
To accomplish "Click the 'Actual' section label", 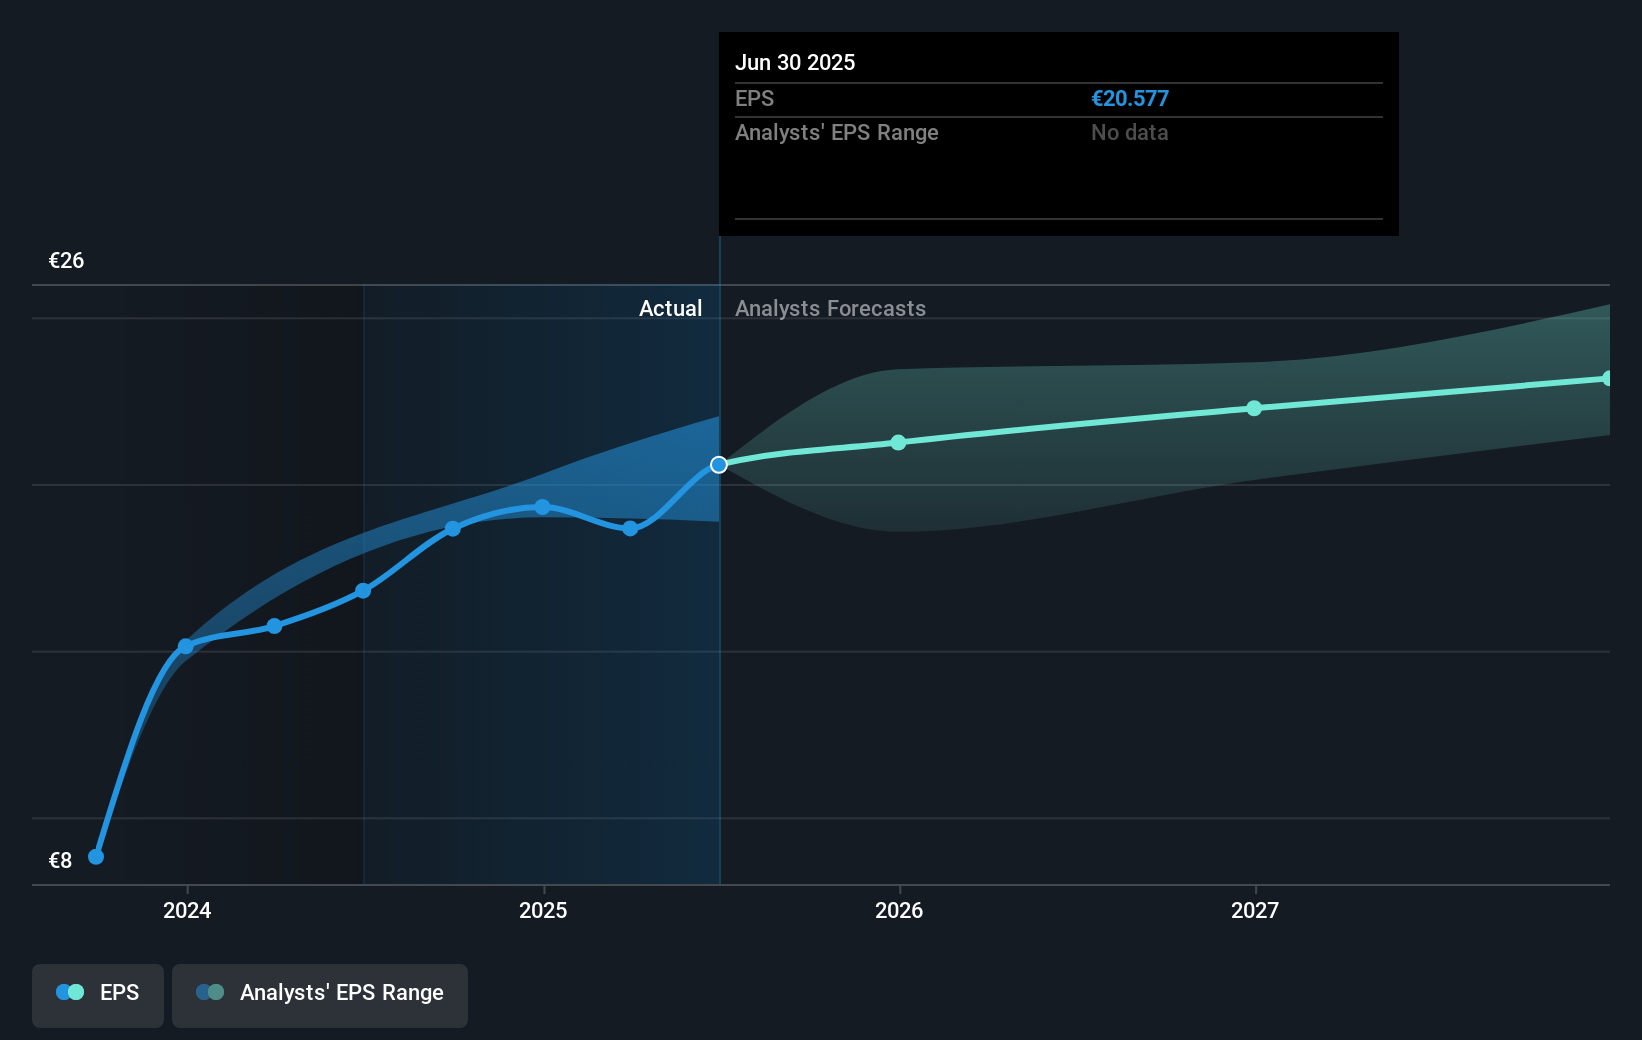I will [x=670, y=308].
